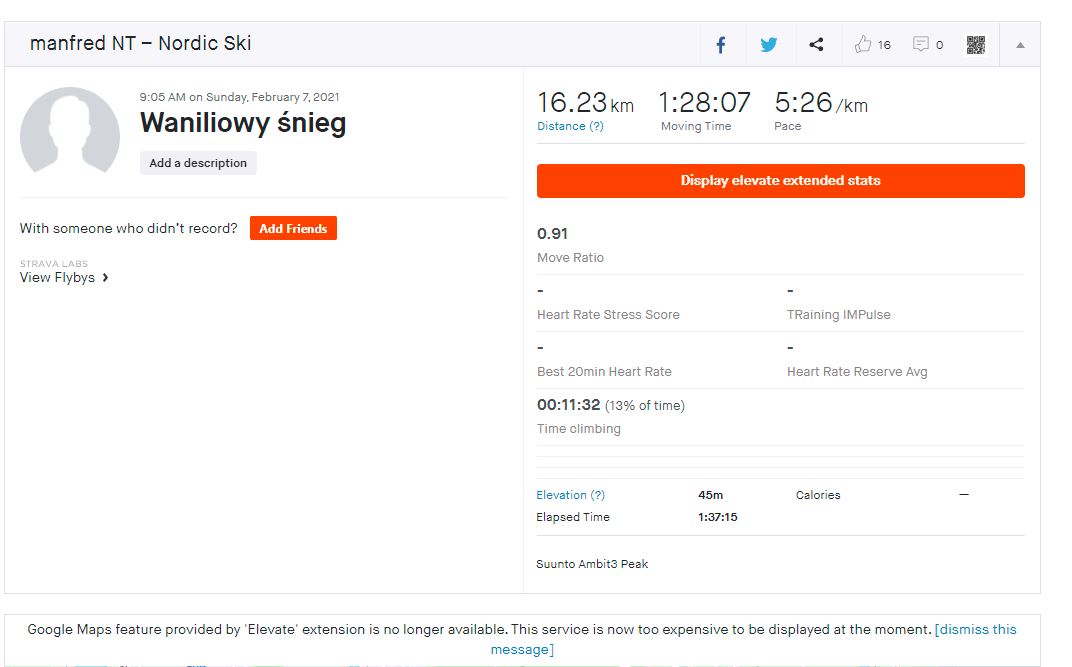
Task: Show the QR code for activity
Action: click(x=976, y=45)
